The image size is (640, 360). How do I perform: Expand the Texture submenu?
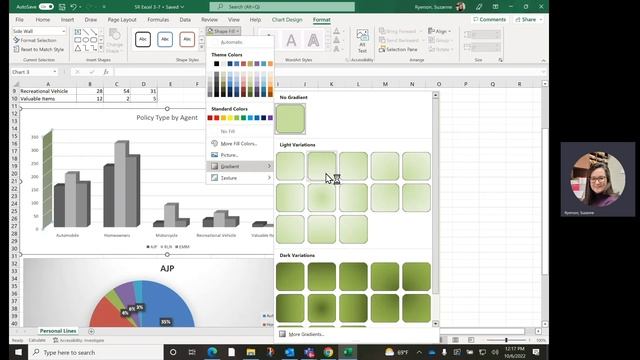pyautogui.click(x=240, y=178)
